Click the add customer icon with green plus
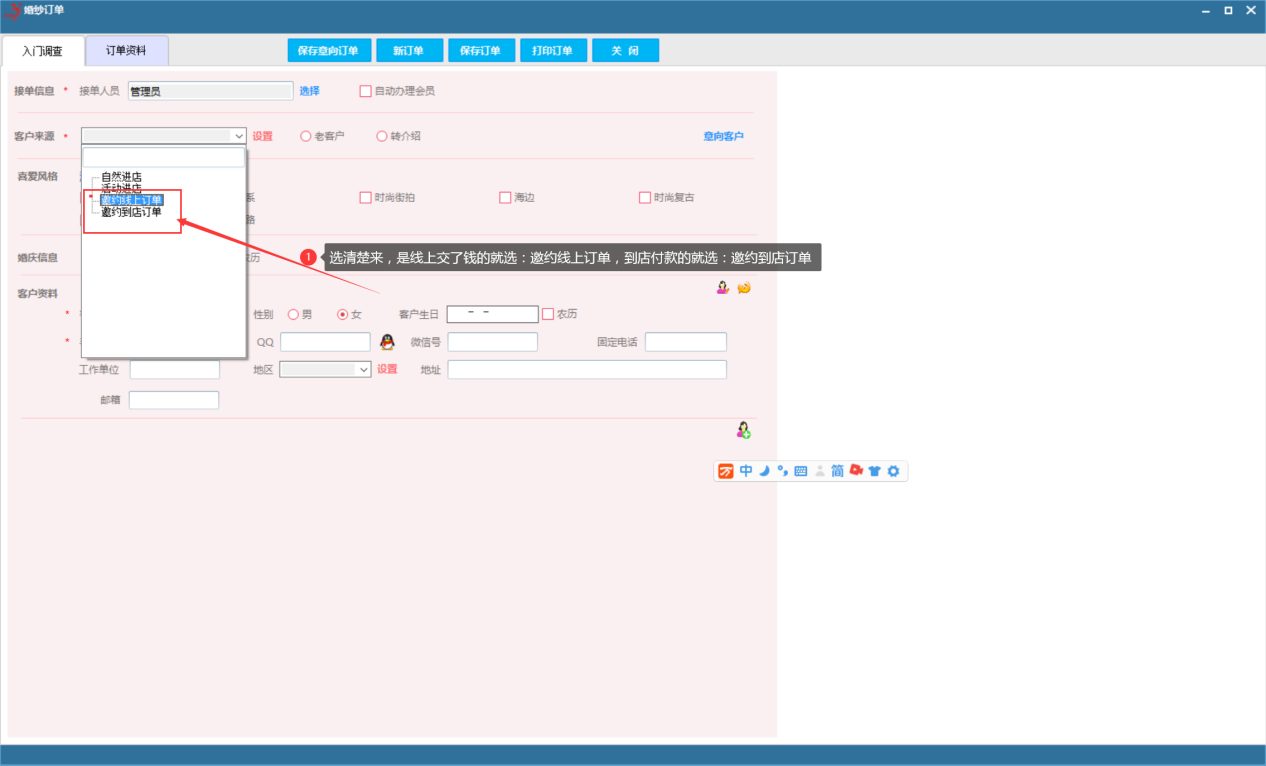 743,430
